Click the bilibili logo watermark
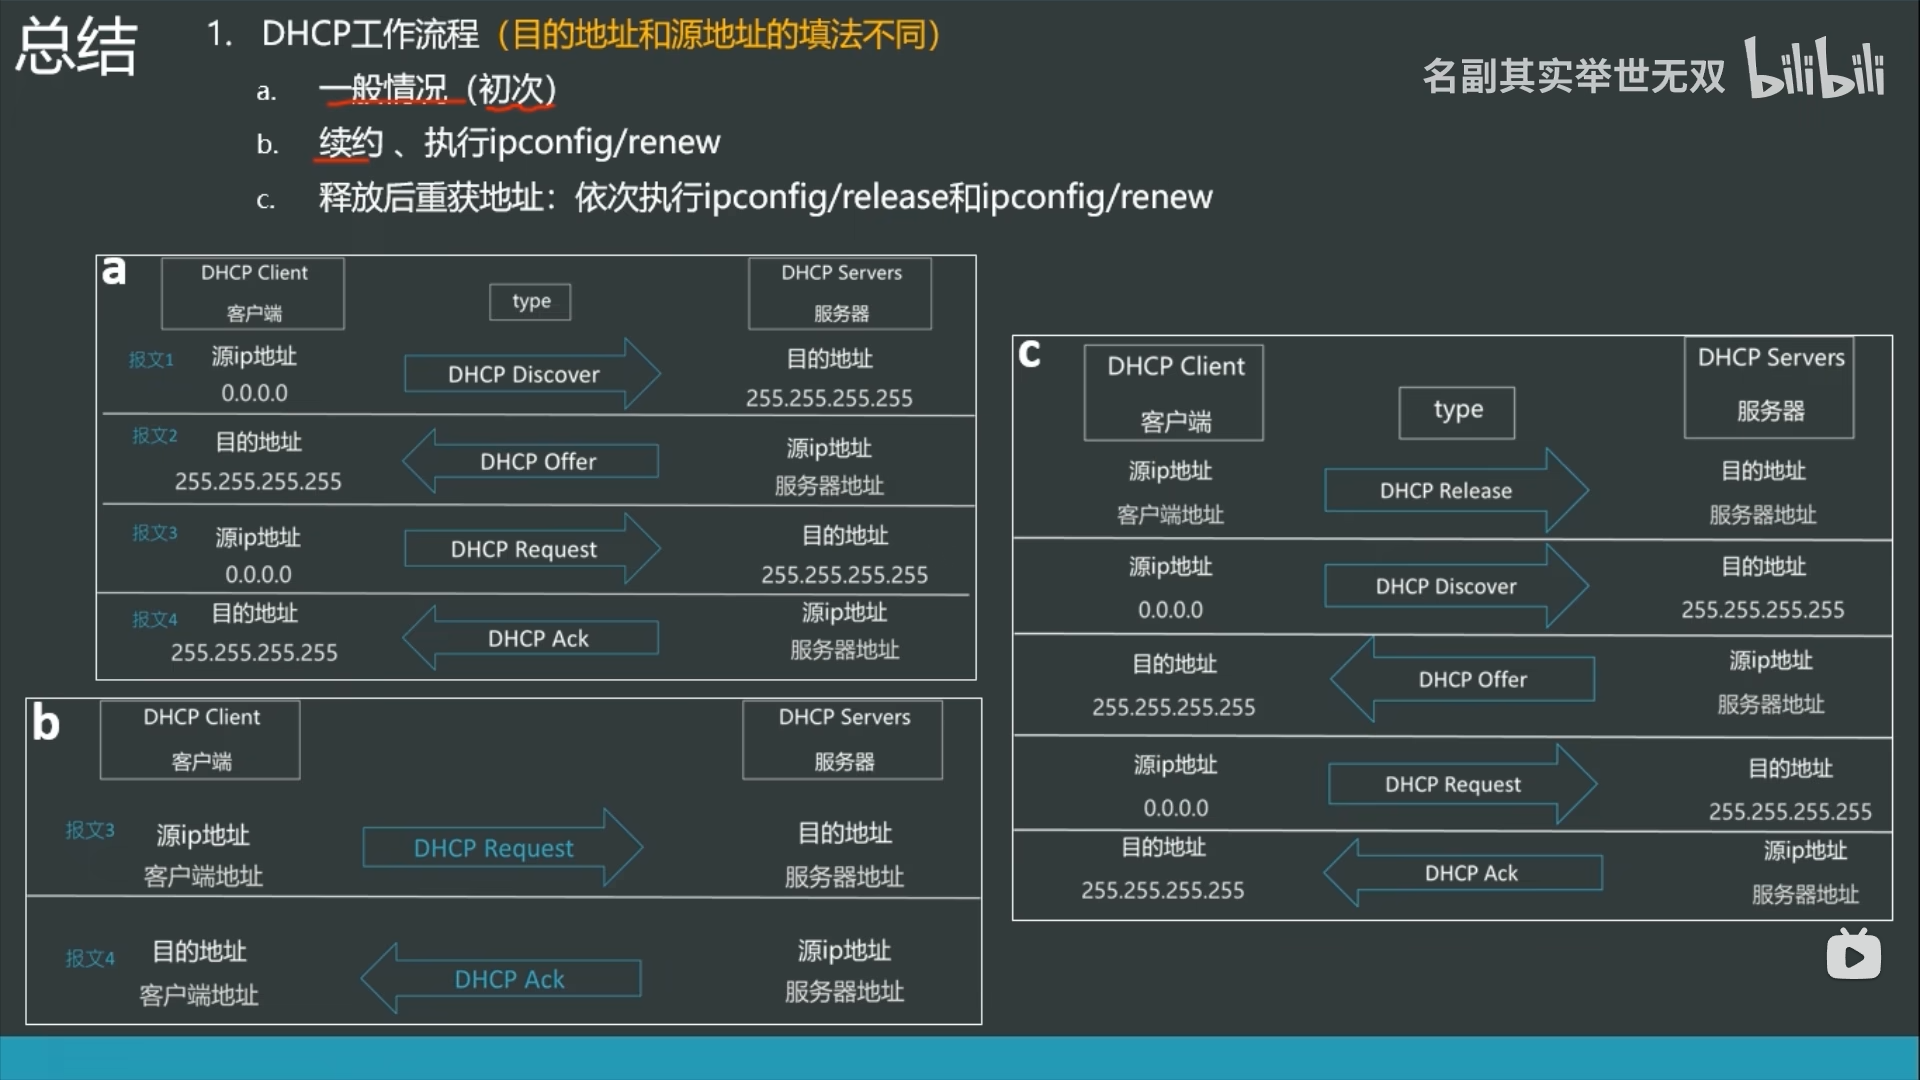The width and height of the screenshot is (1920, 1080). (x=1815, y=68)
